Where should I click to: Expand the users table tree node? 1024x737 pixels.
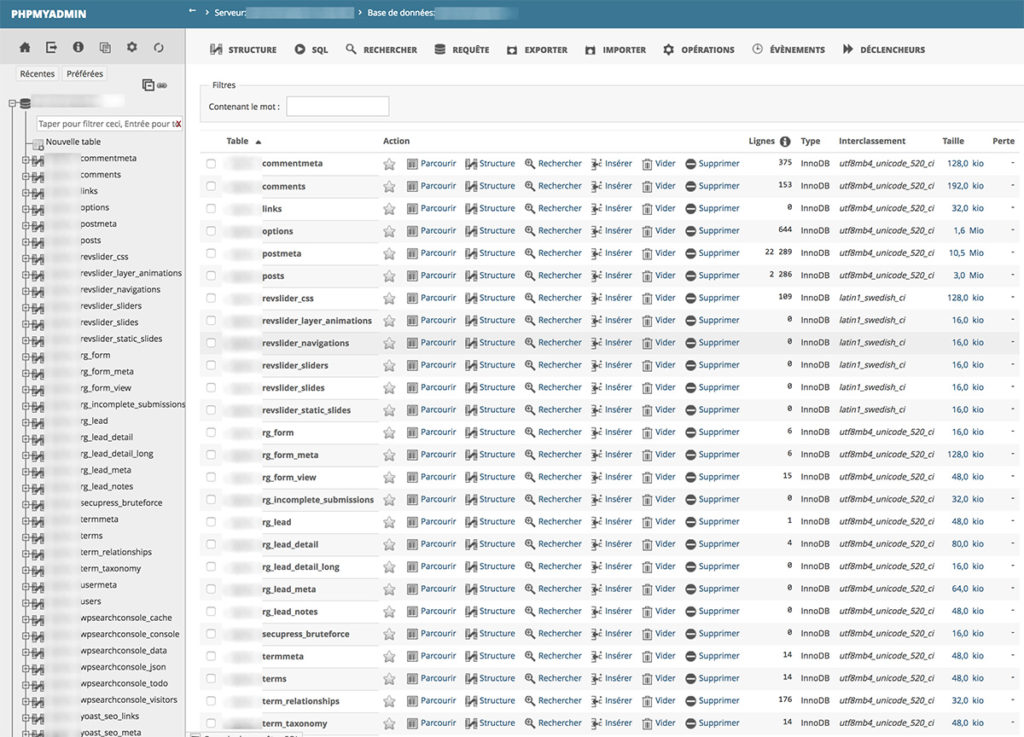click(x=25, y=603)
